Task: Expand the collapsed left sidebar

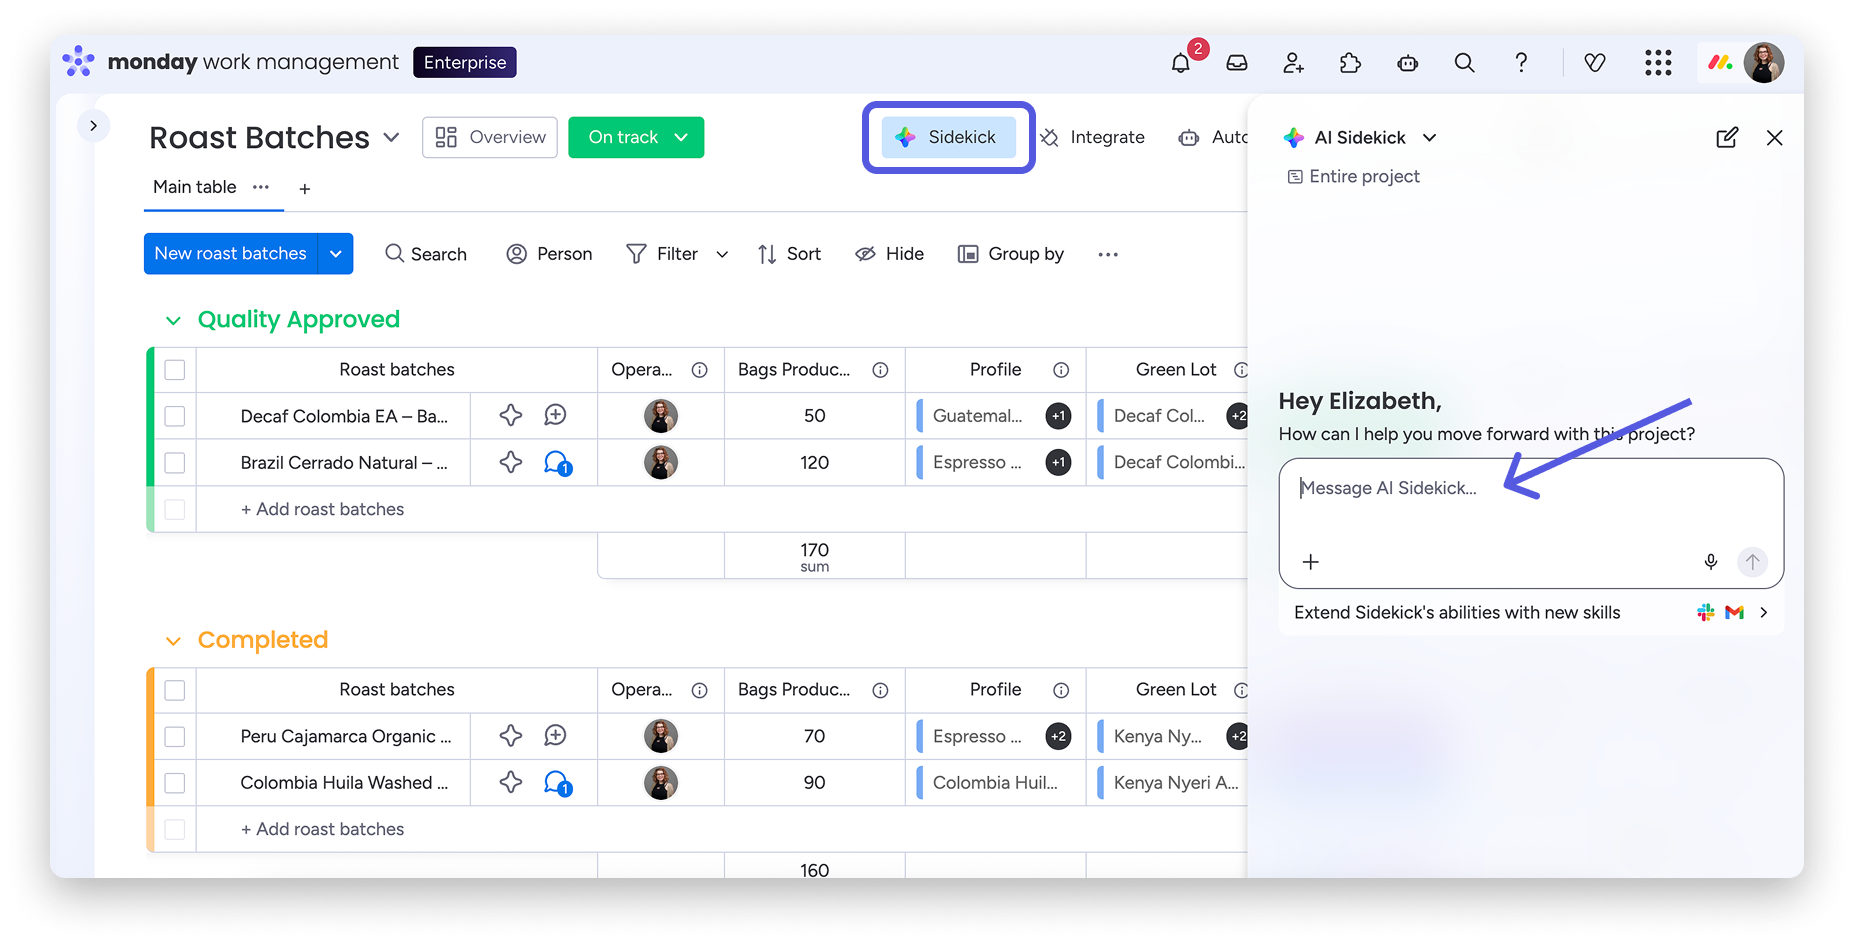Action: coord(93,125)
